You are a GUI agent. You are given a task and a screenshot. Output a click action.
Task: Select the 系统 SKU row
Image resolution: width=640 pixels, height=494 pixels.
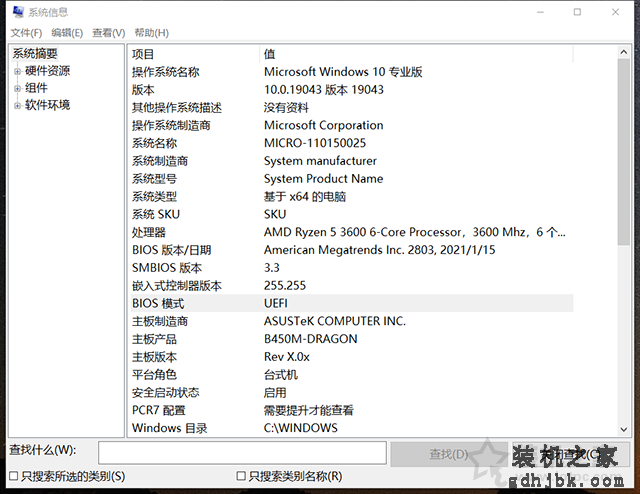click(352, 214)
